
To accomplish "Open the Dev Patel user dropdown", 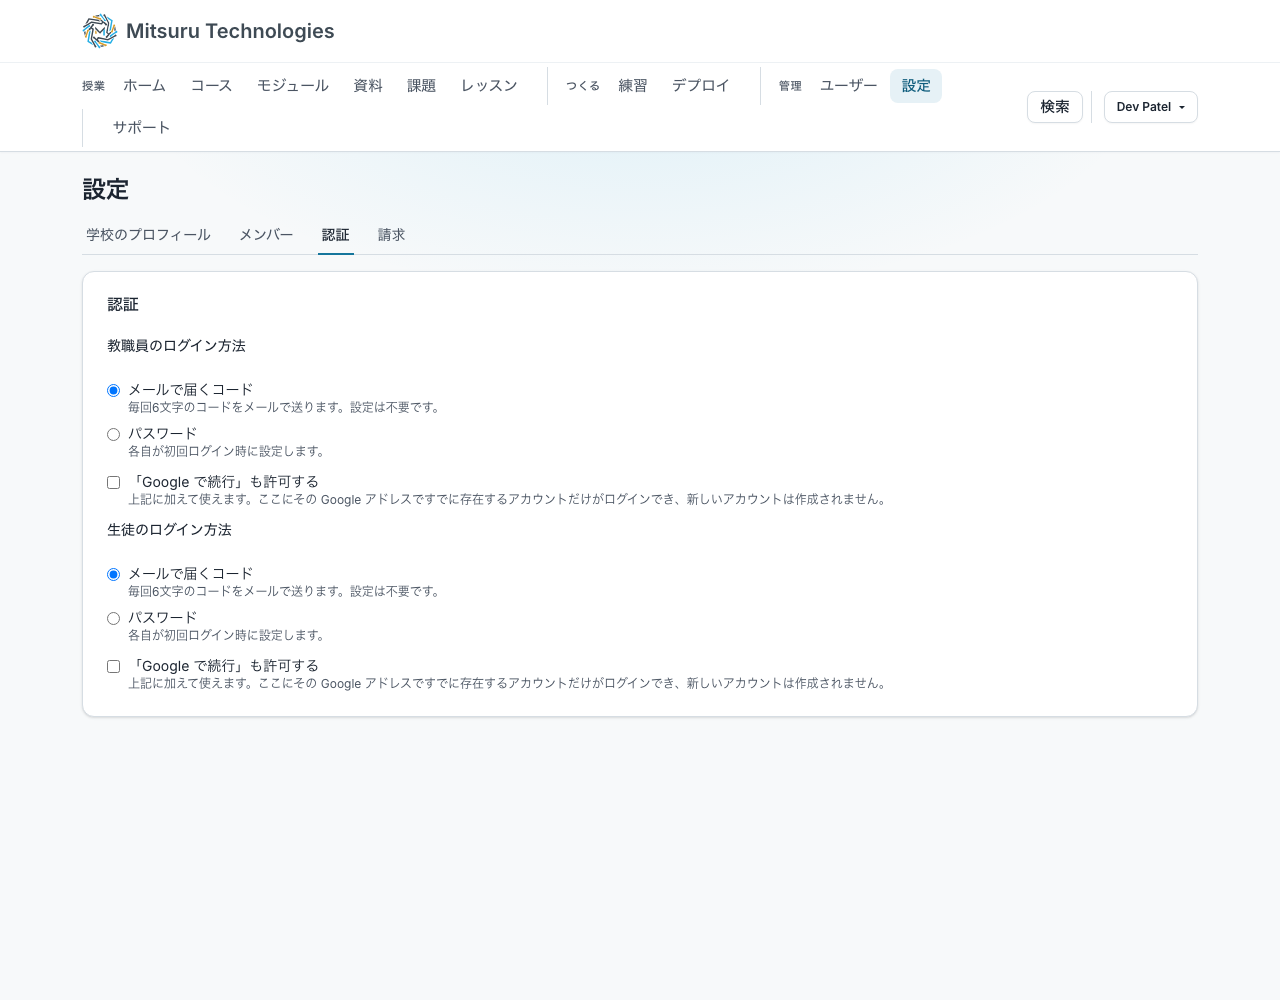I will pos(1150,107).
